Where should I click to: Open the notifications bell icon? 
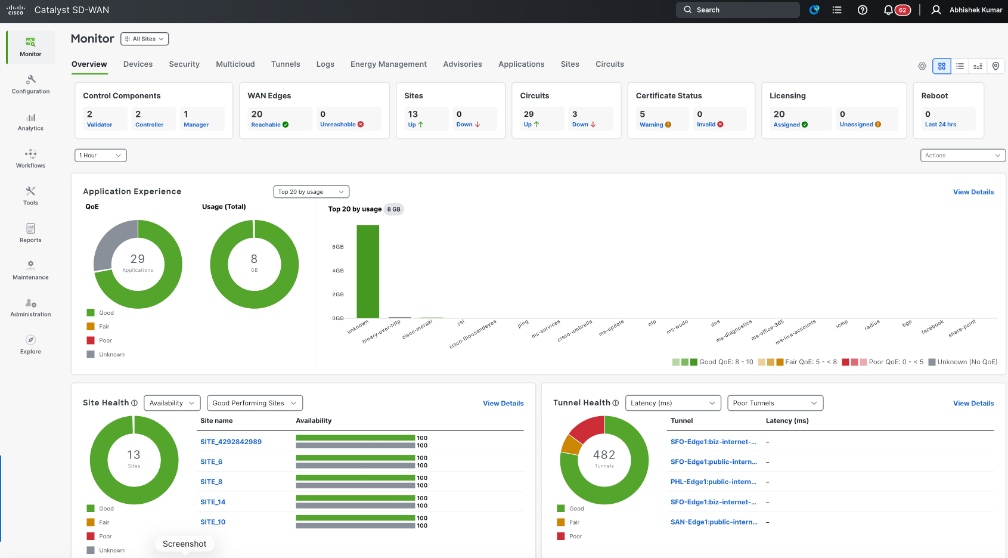pos(888,10)
